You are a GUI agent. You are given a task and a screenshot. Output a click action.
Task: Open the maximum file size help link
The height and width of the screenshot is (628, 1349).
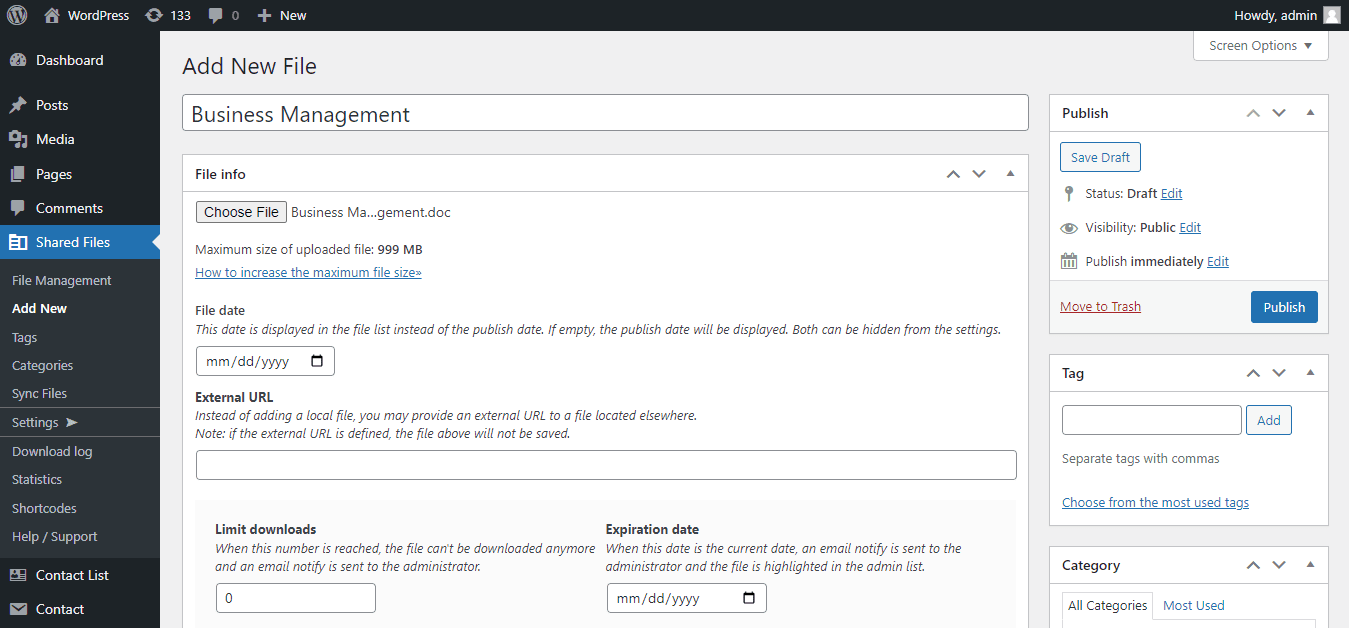coord(308,272)
